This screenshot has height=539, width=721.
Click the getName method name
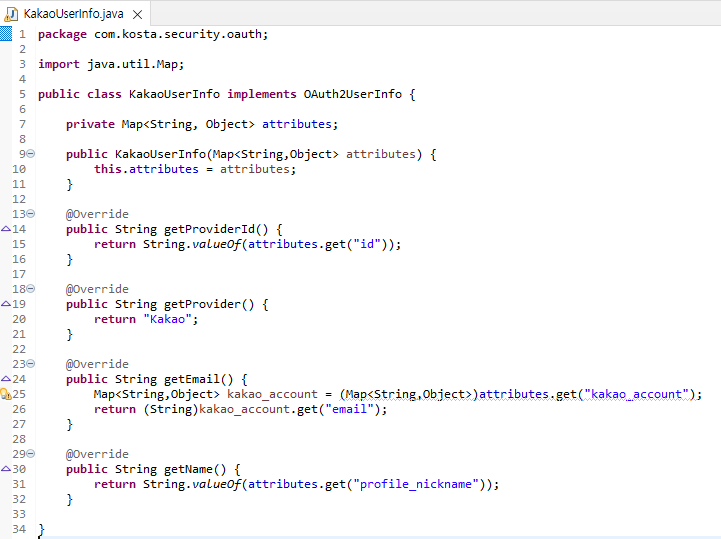point(189,469)
